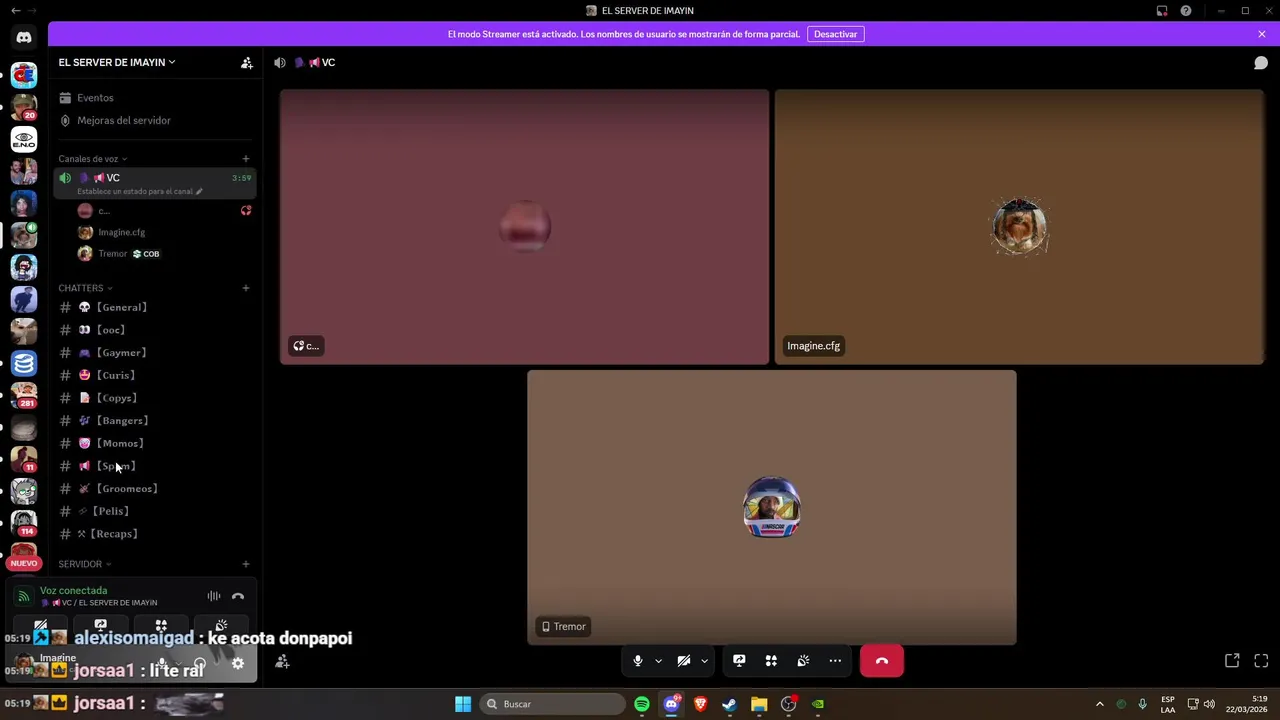Open the [Pelis] text channel
This screenshot has width=1280, height=720.
(x=155, y=511)
